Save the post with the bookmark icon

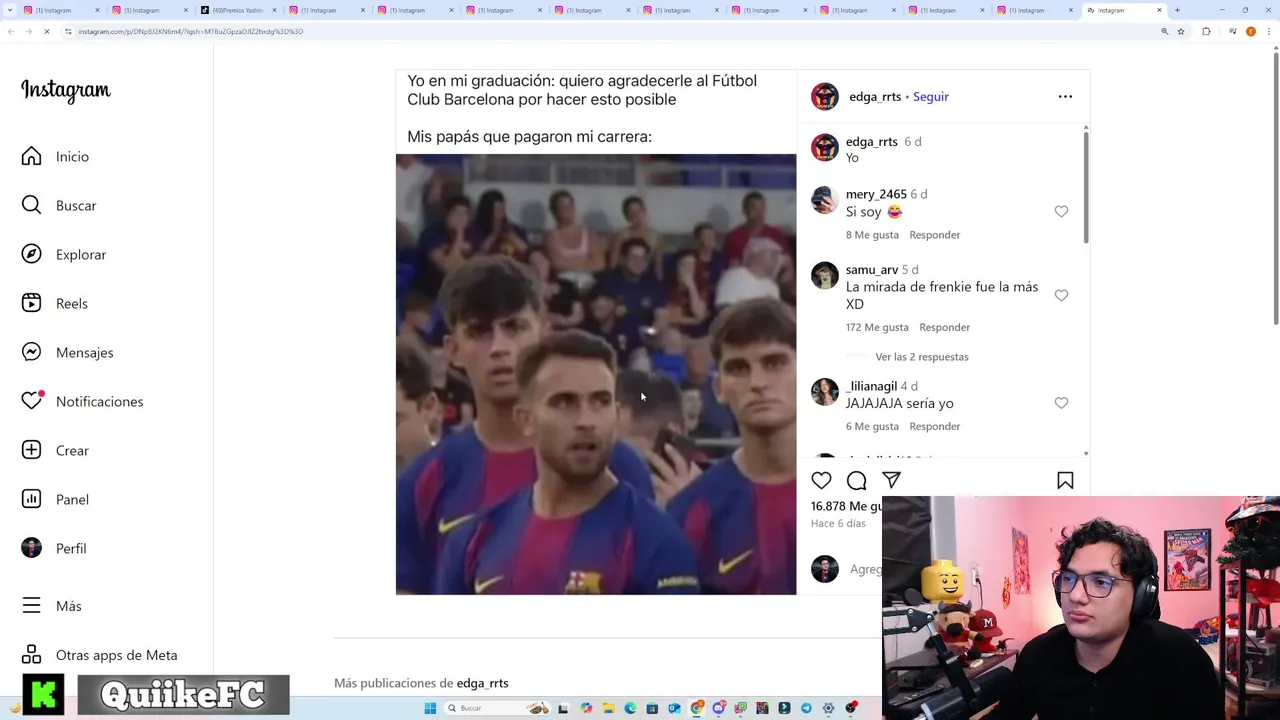(x=1065, y=481)
